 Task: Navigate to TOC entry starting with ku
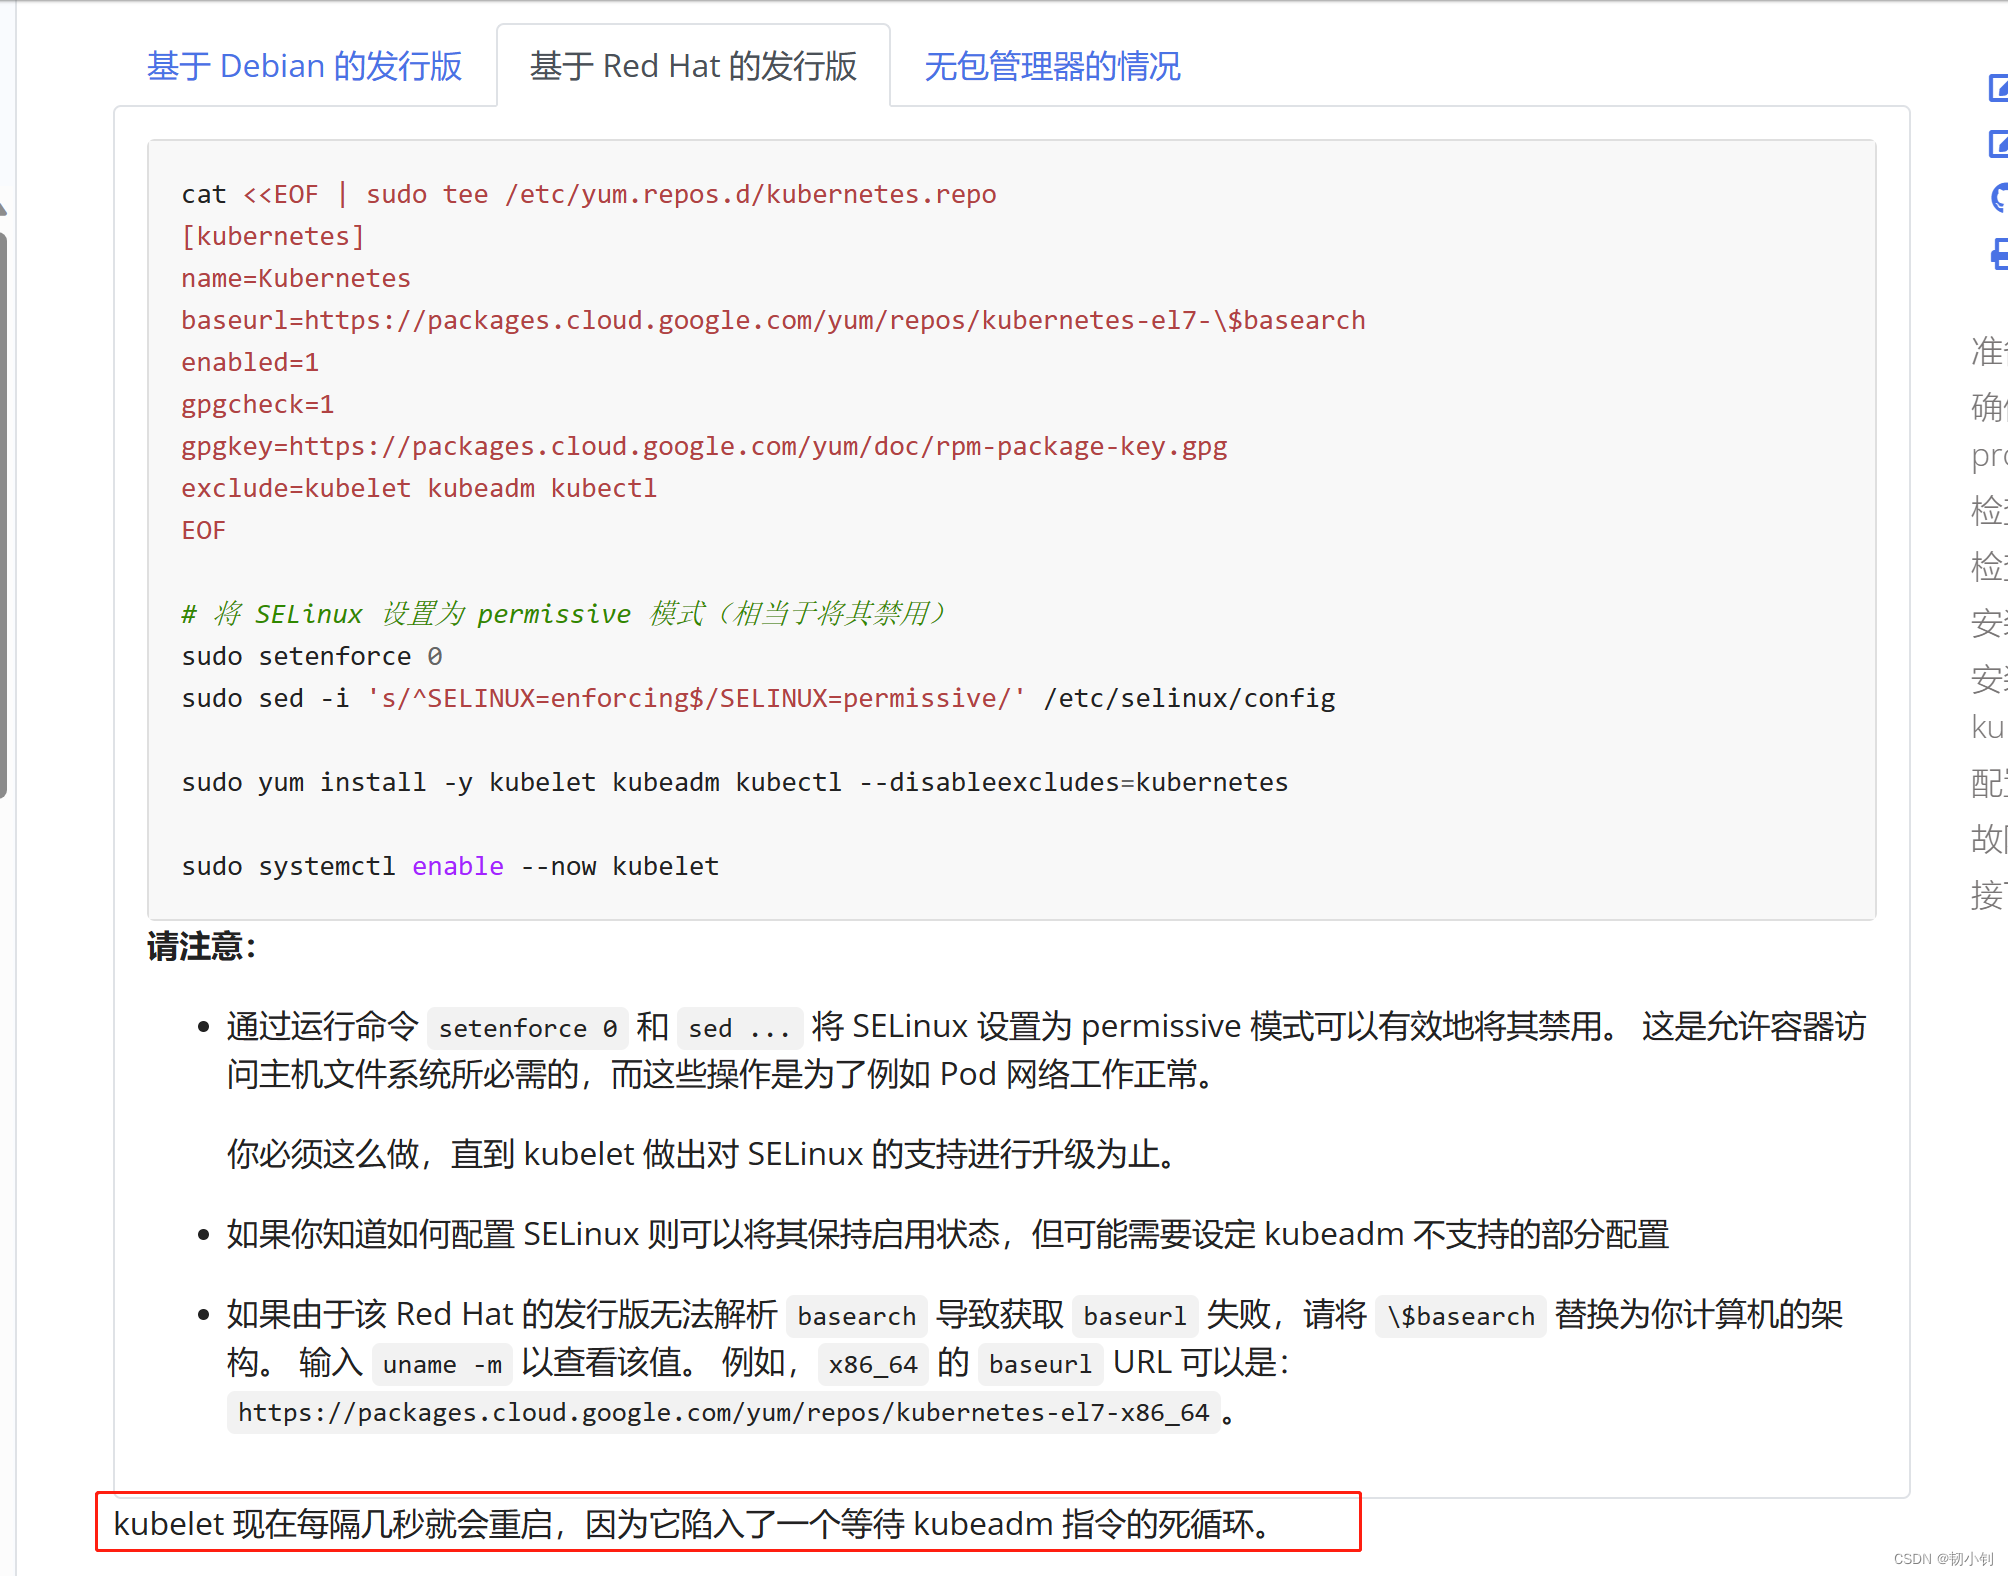pos(1988,727)
